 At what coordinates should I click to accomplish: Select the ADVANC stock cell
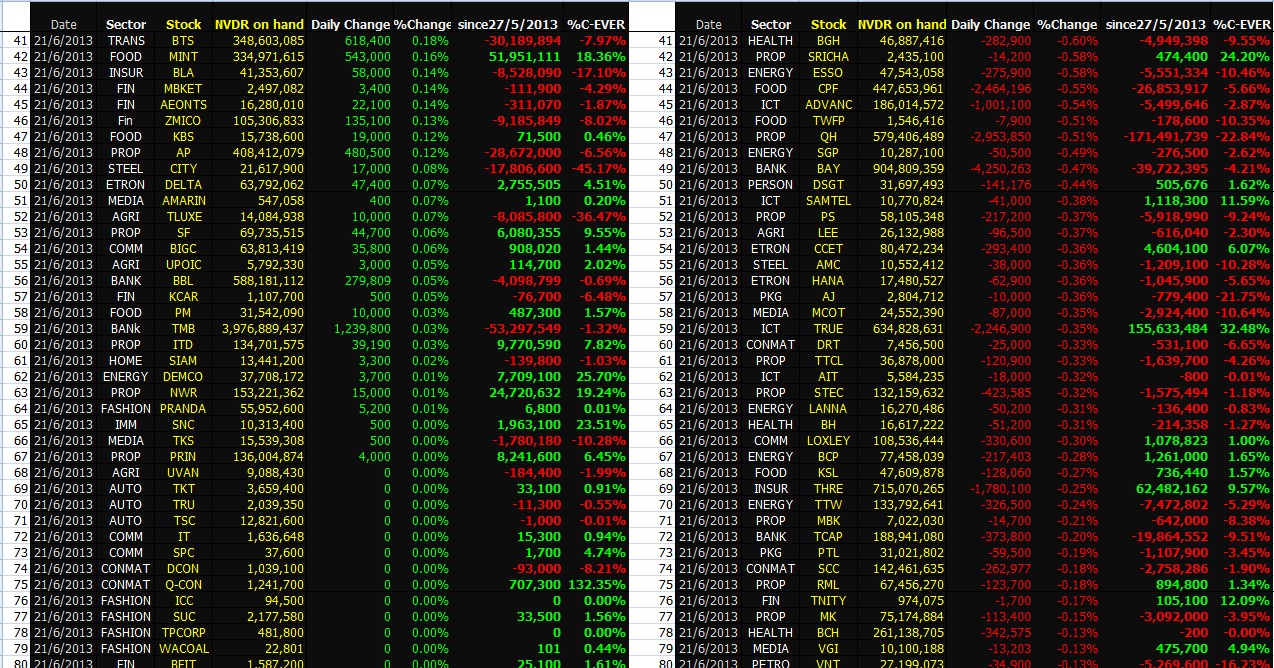click(828, 105)
